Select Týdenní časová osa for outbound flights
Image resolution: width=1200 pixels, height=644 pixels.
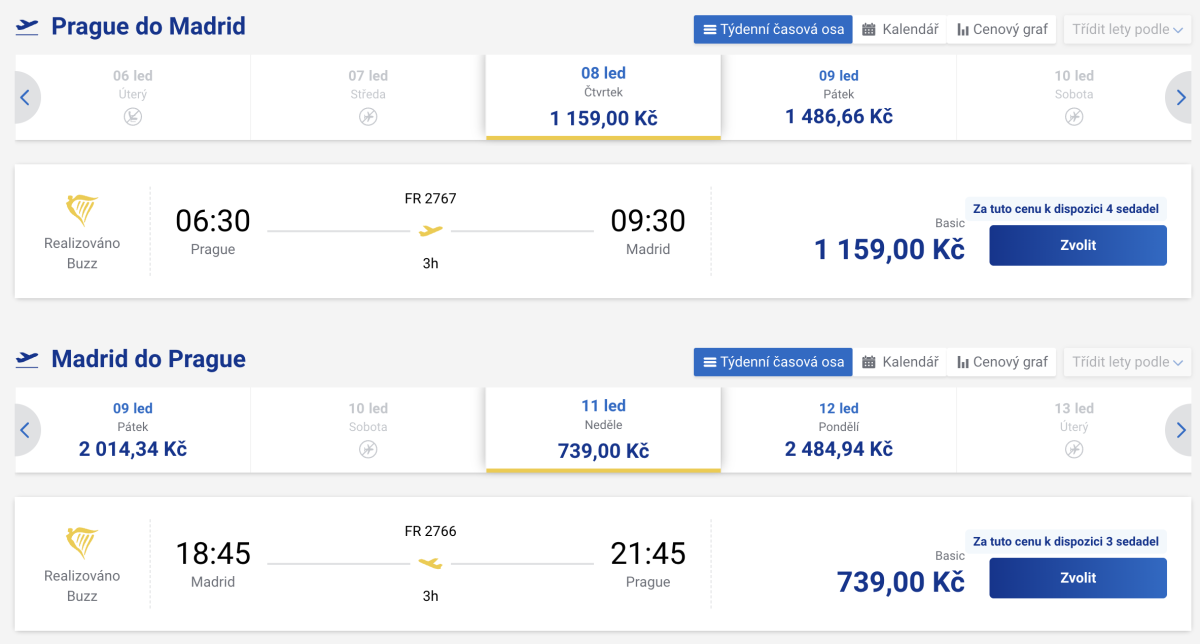point(773,29)
